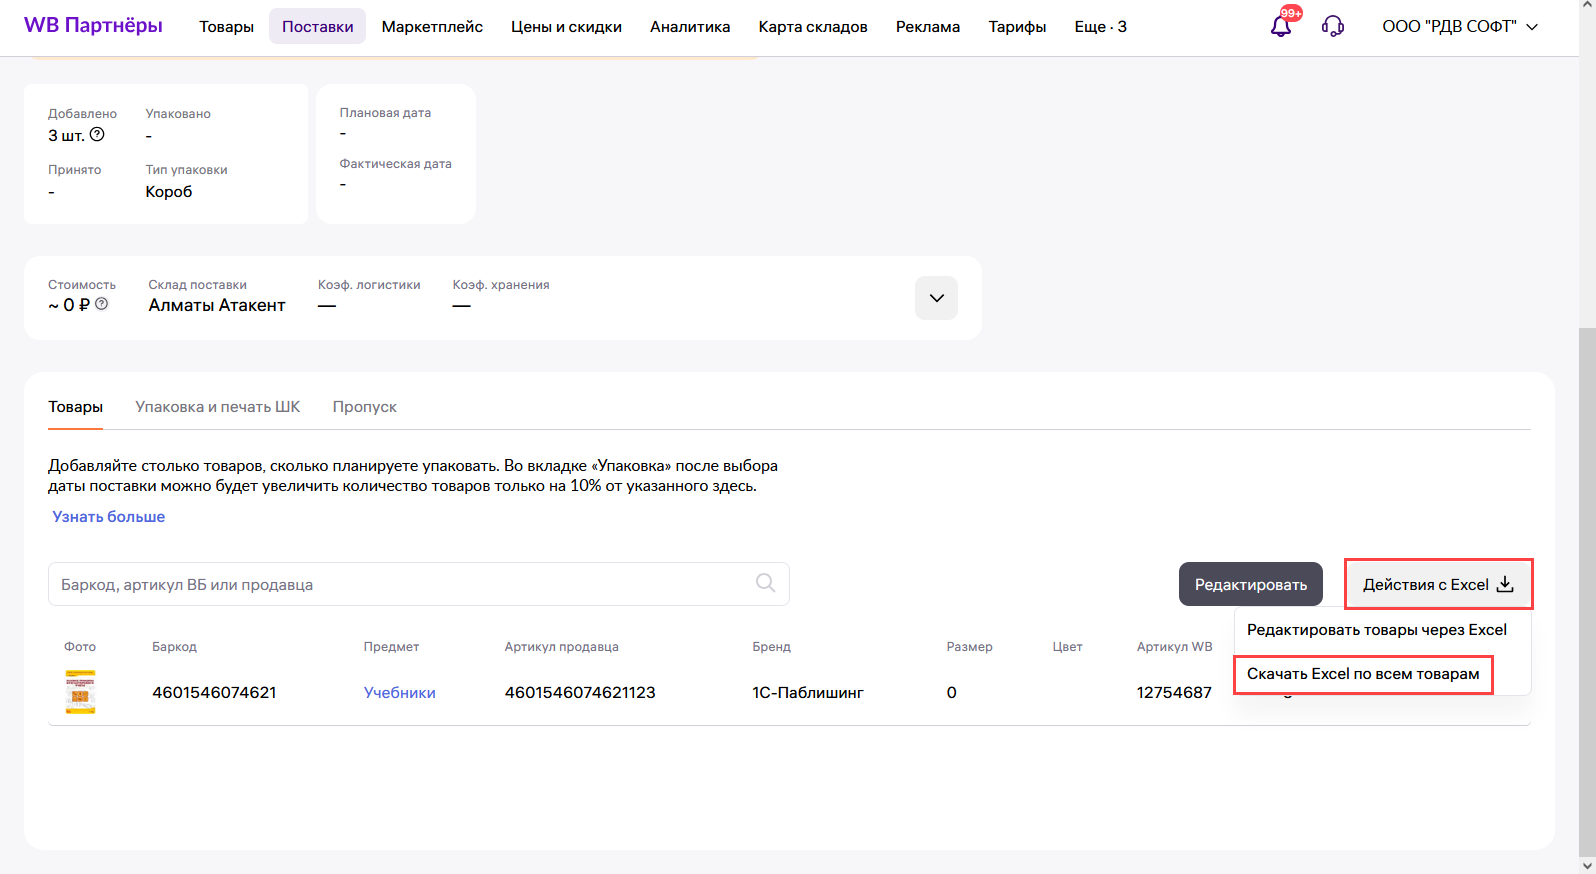The height and width of the screenshot is (874, 1596).
Task: Follow the Узнать больше link
Action: tap(109, 517)
